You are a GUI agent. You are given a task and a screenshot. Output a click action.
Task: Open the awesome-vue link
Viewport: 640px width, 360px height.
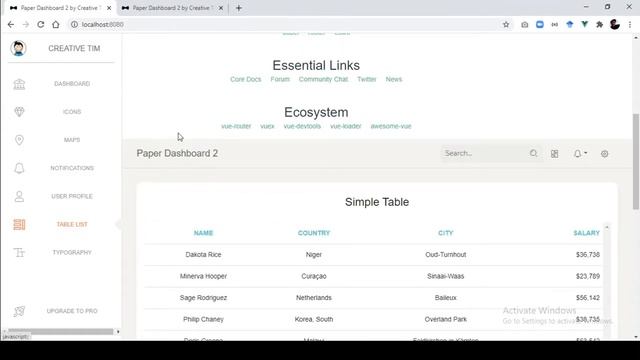tap(391, 126)
